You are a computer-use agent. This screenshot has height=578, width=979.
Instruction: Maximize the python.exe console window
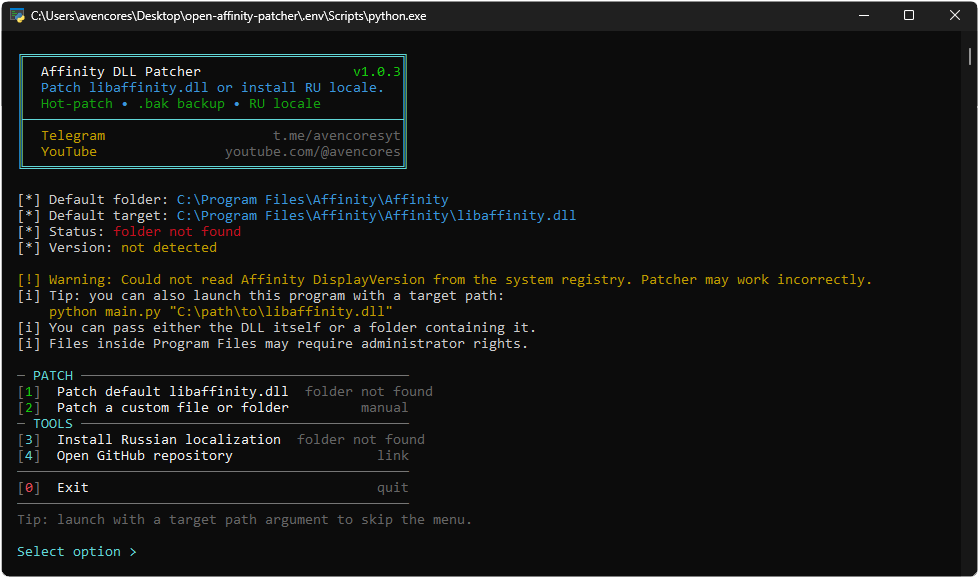(909, 16)
